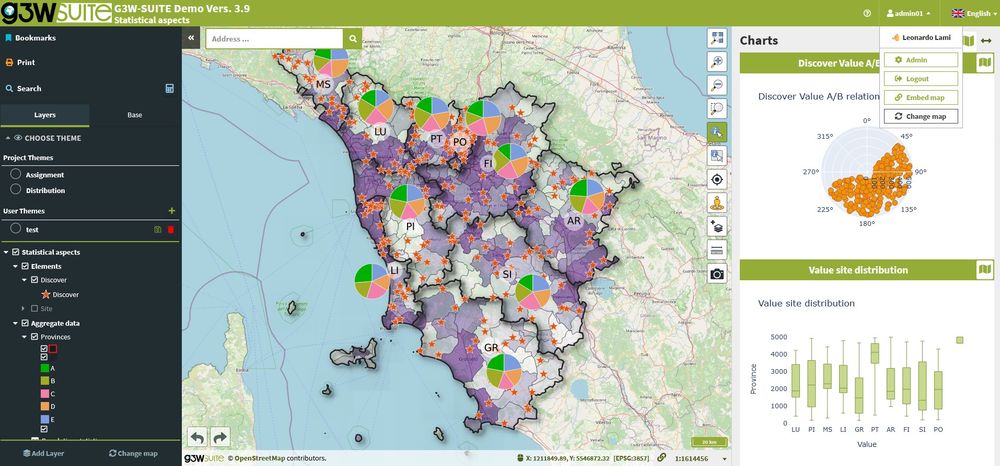
Task: Click the add layers map tool
Action: [x=717, y=226]
